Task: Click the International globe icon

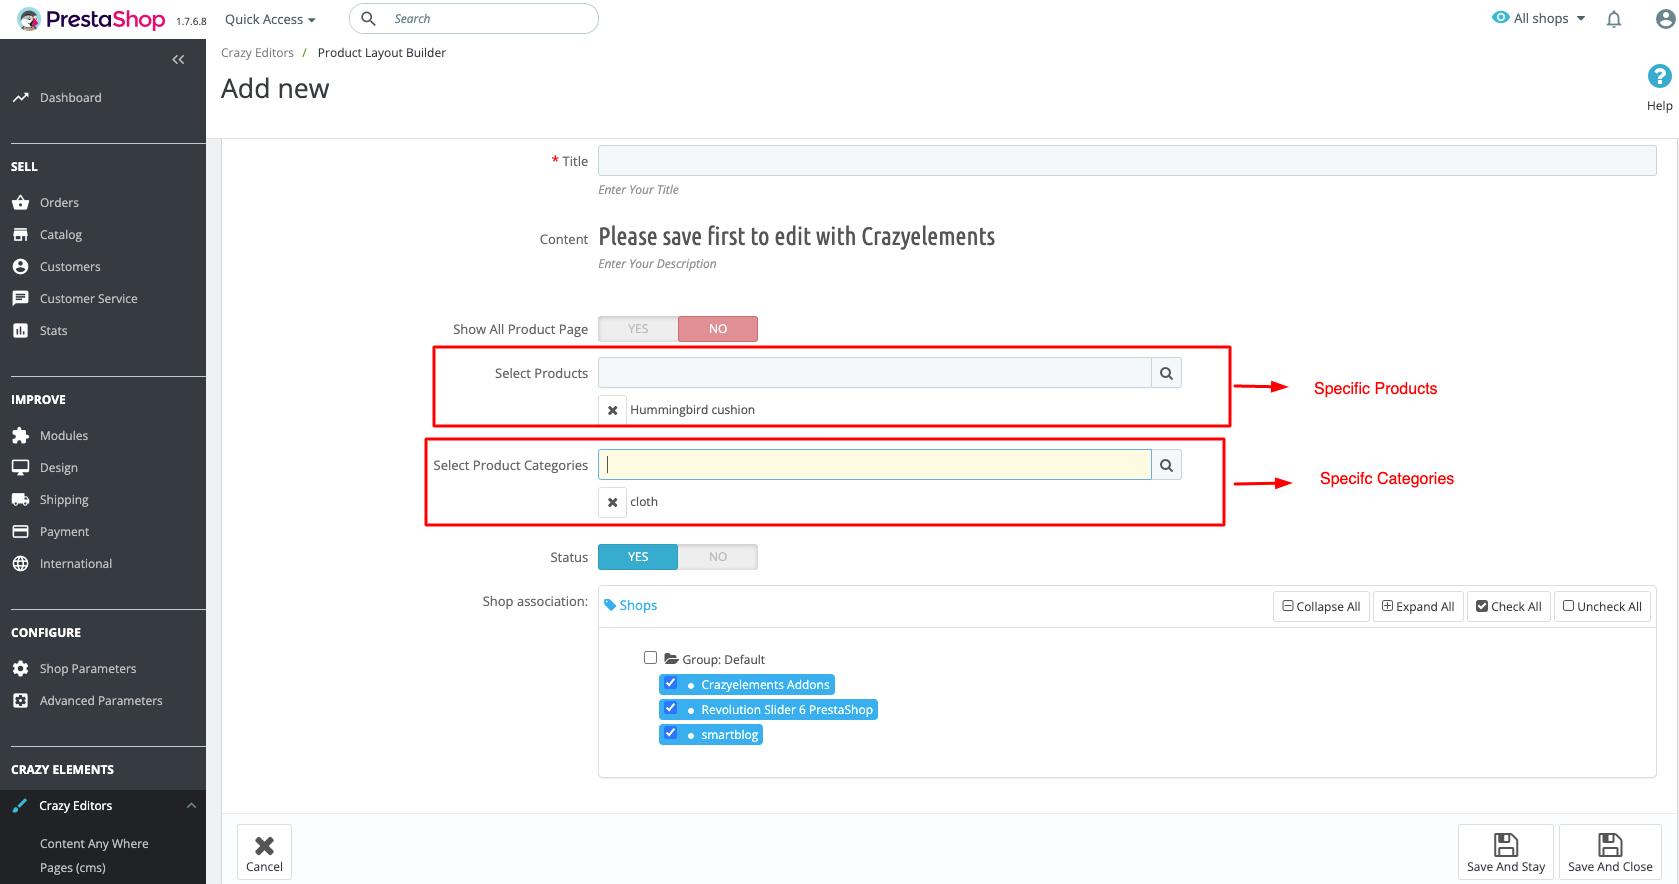Action: point(20,564)
